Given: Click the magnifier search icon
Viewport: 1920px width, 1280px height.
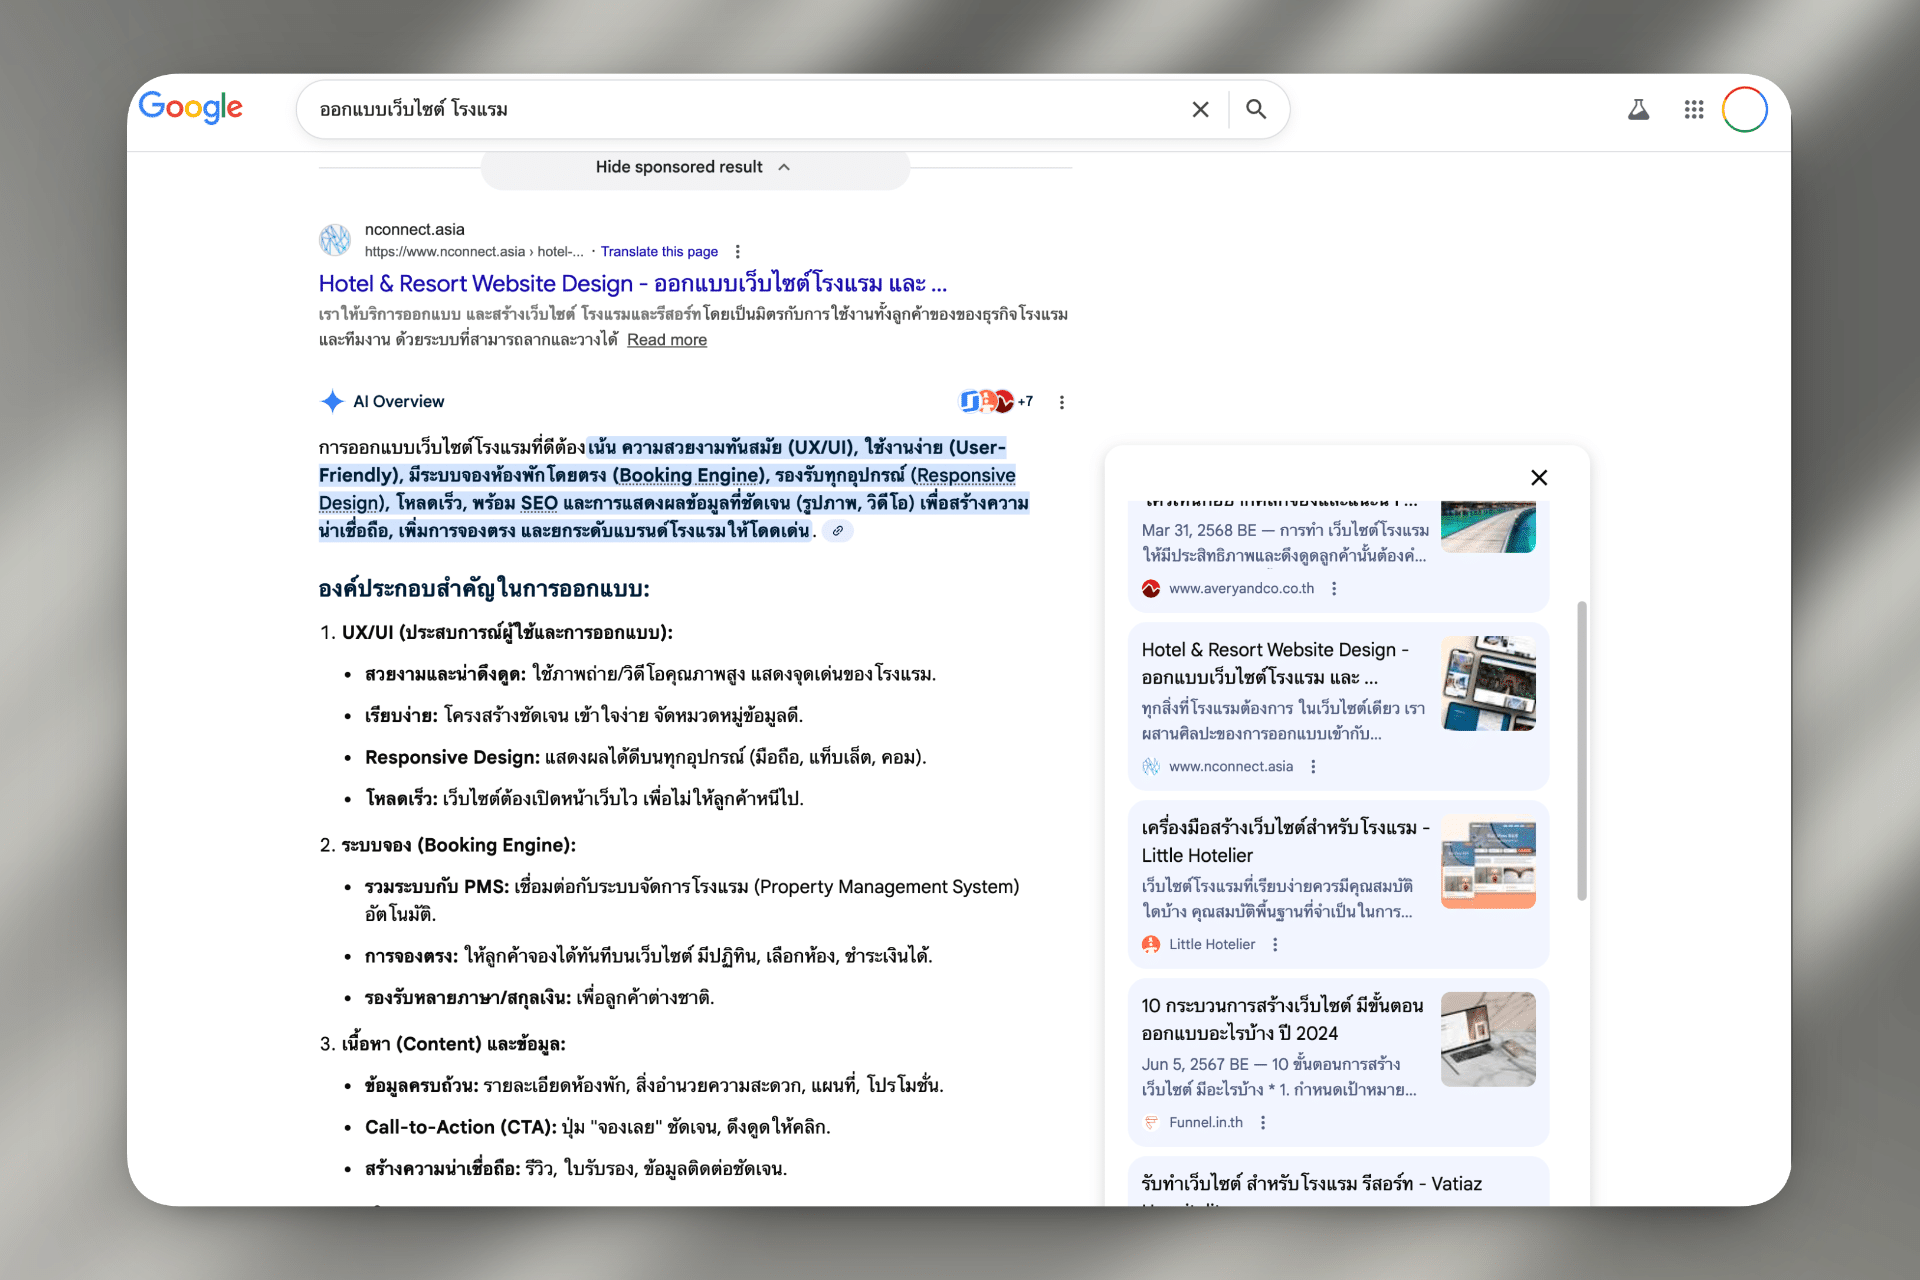Looking at the screenshot, I should (x=1256, y=109).
